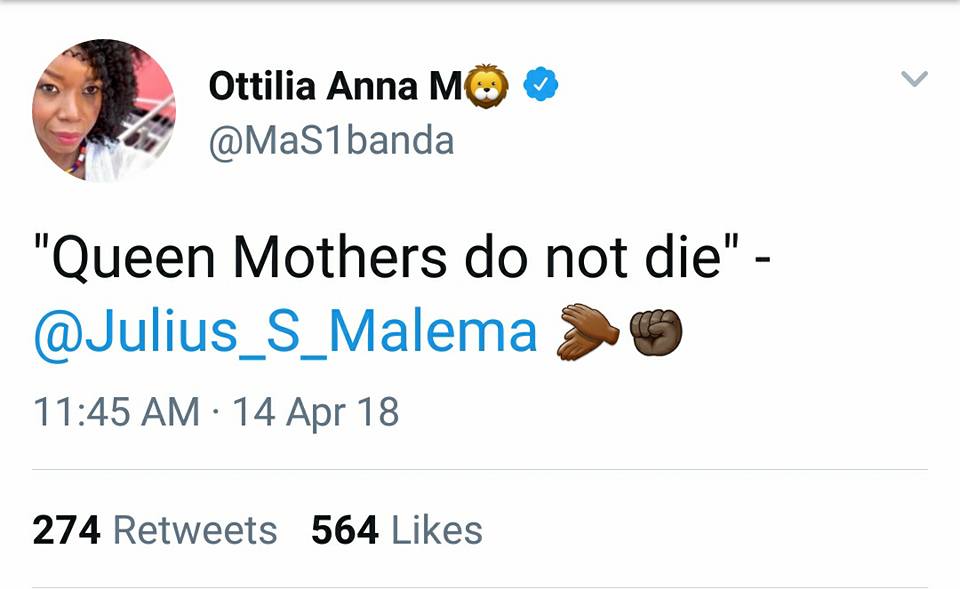The image size is (960, 589).
Task: Click the bold number 274
Action: 66,530
